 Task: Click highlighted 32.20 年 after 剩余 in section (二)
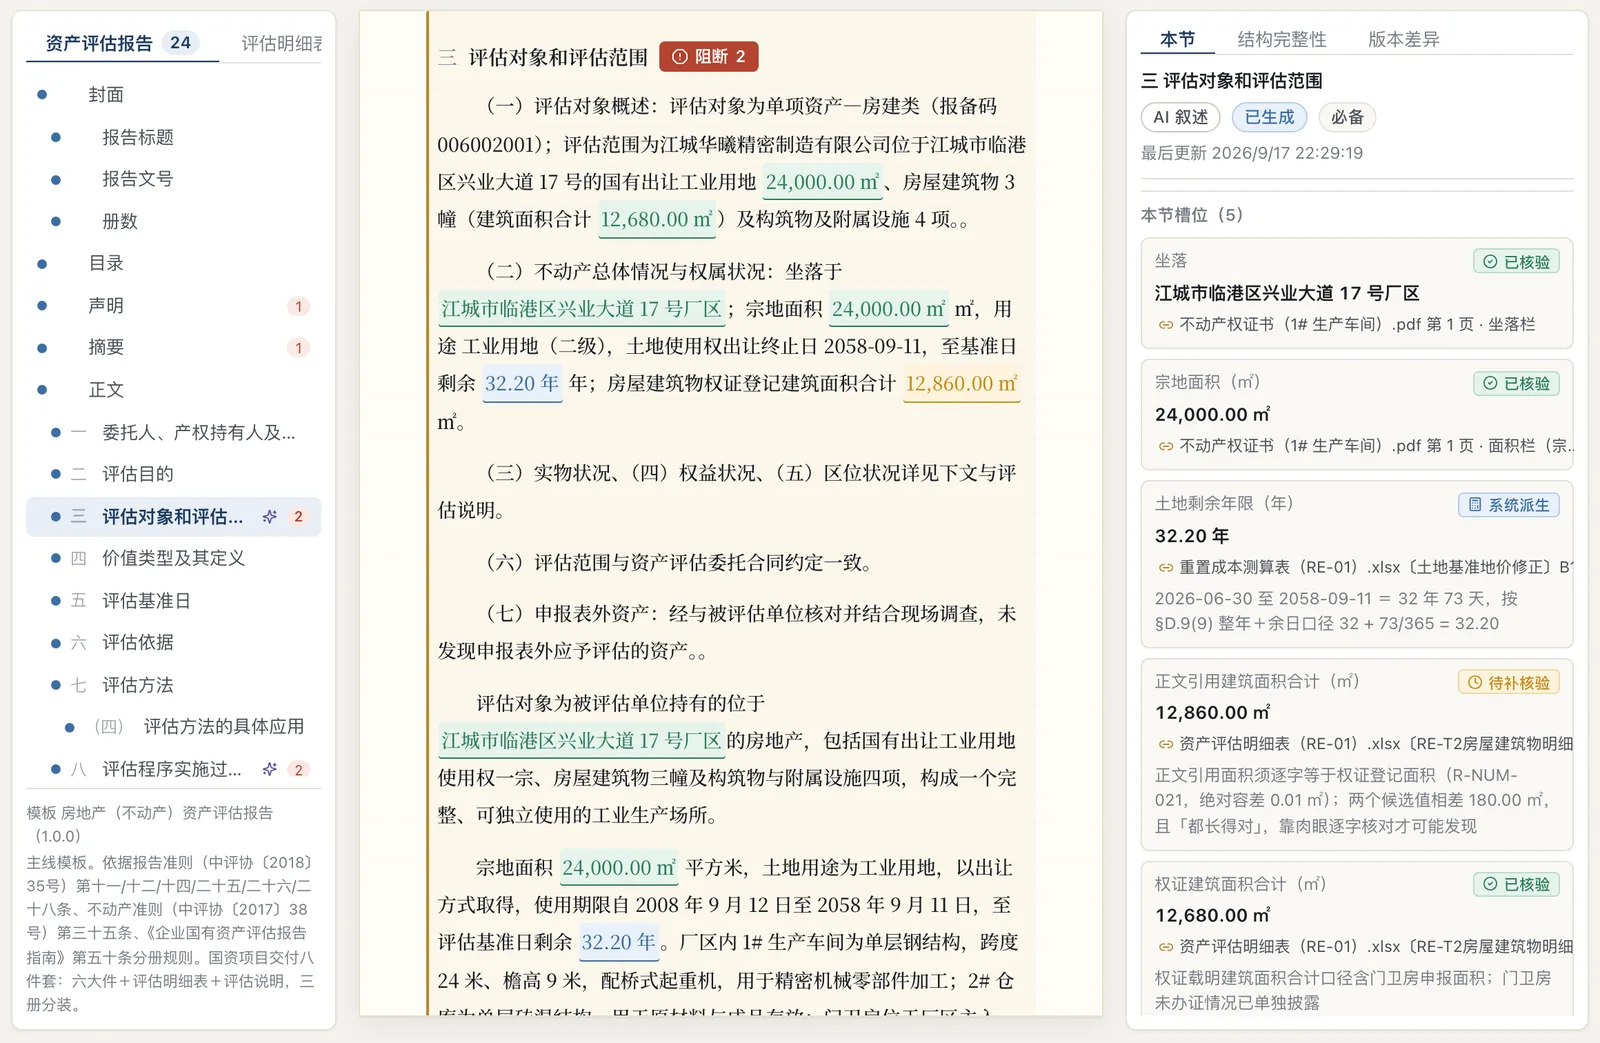[x=522, y=384]
